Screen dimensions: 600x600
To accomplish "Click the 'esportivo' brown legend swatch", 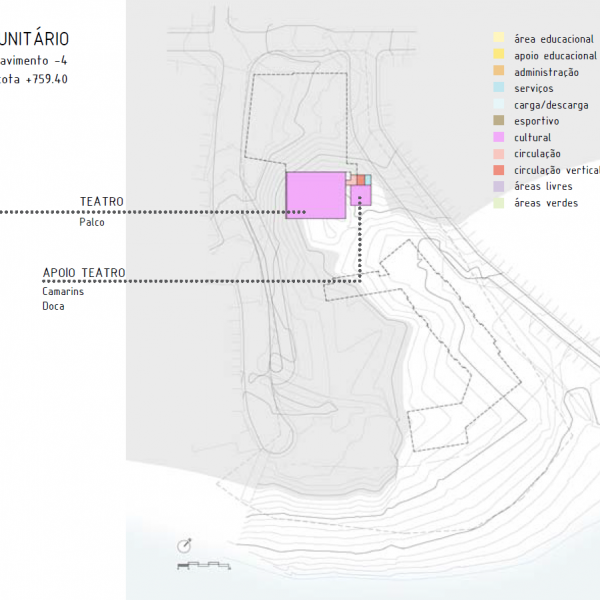I will click(x=498, y=121).
